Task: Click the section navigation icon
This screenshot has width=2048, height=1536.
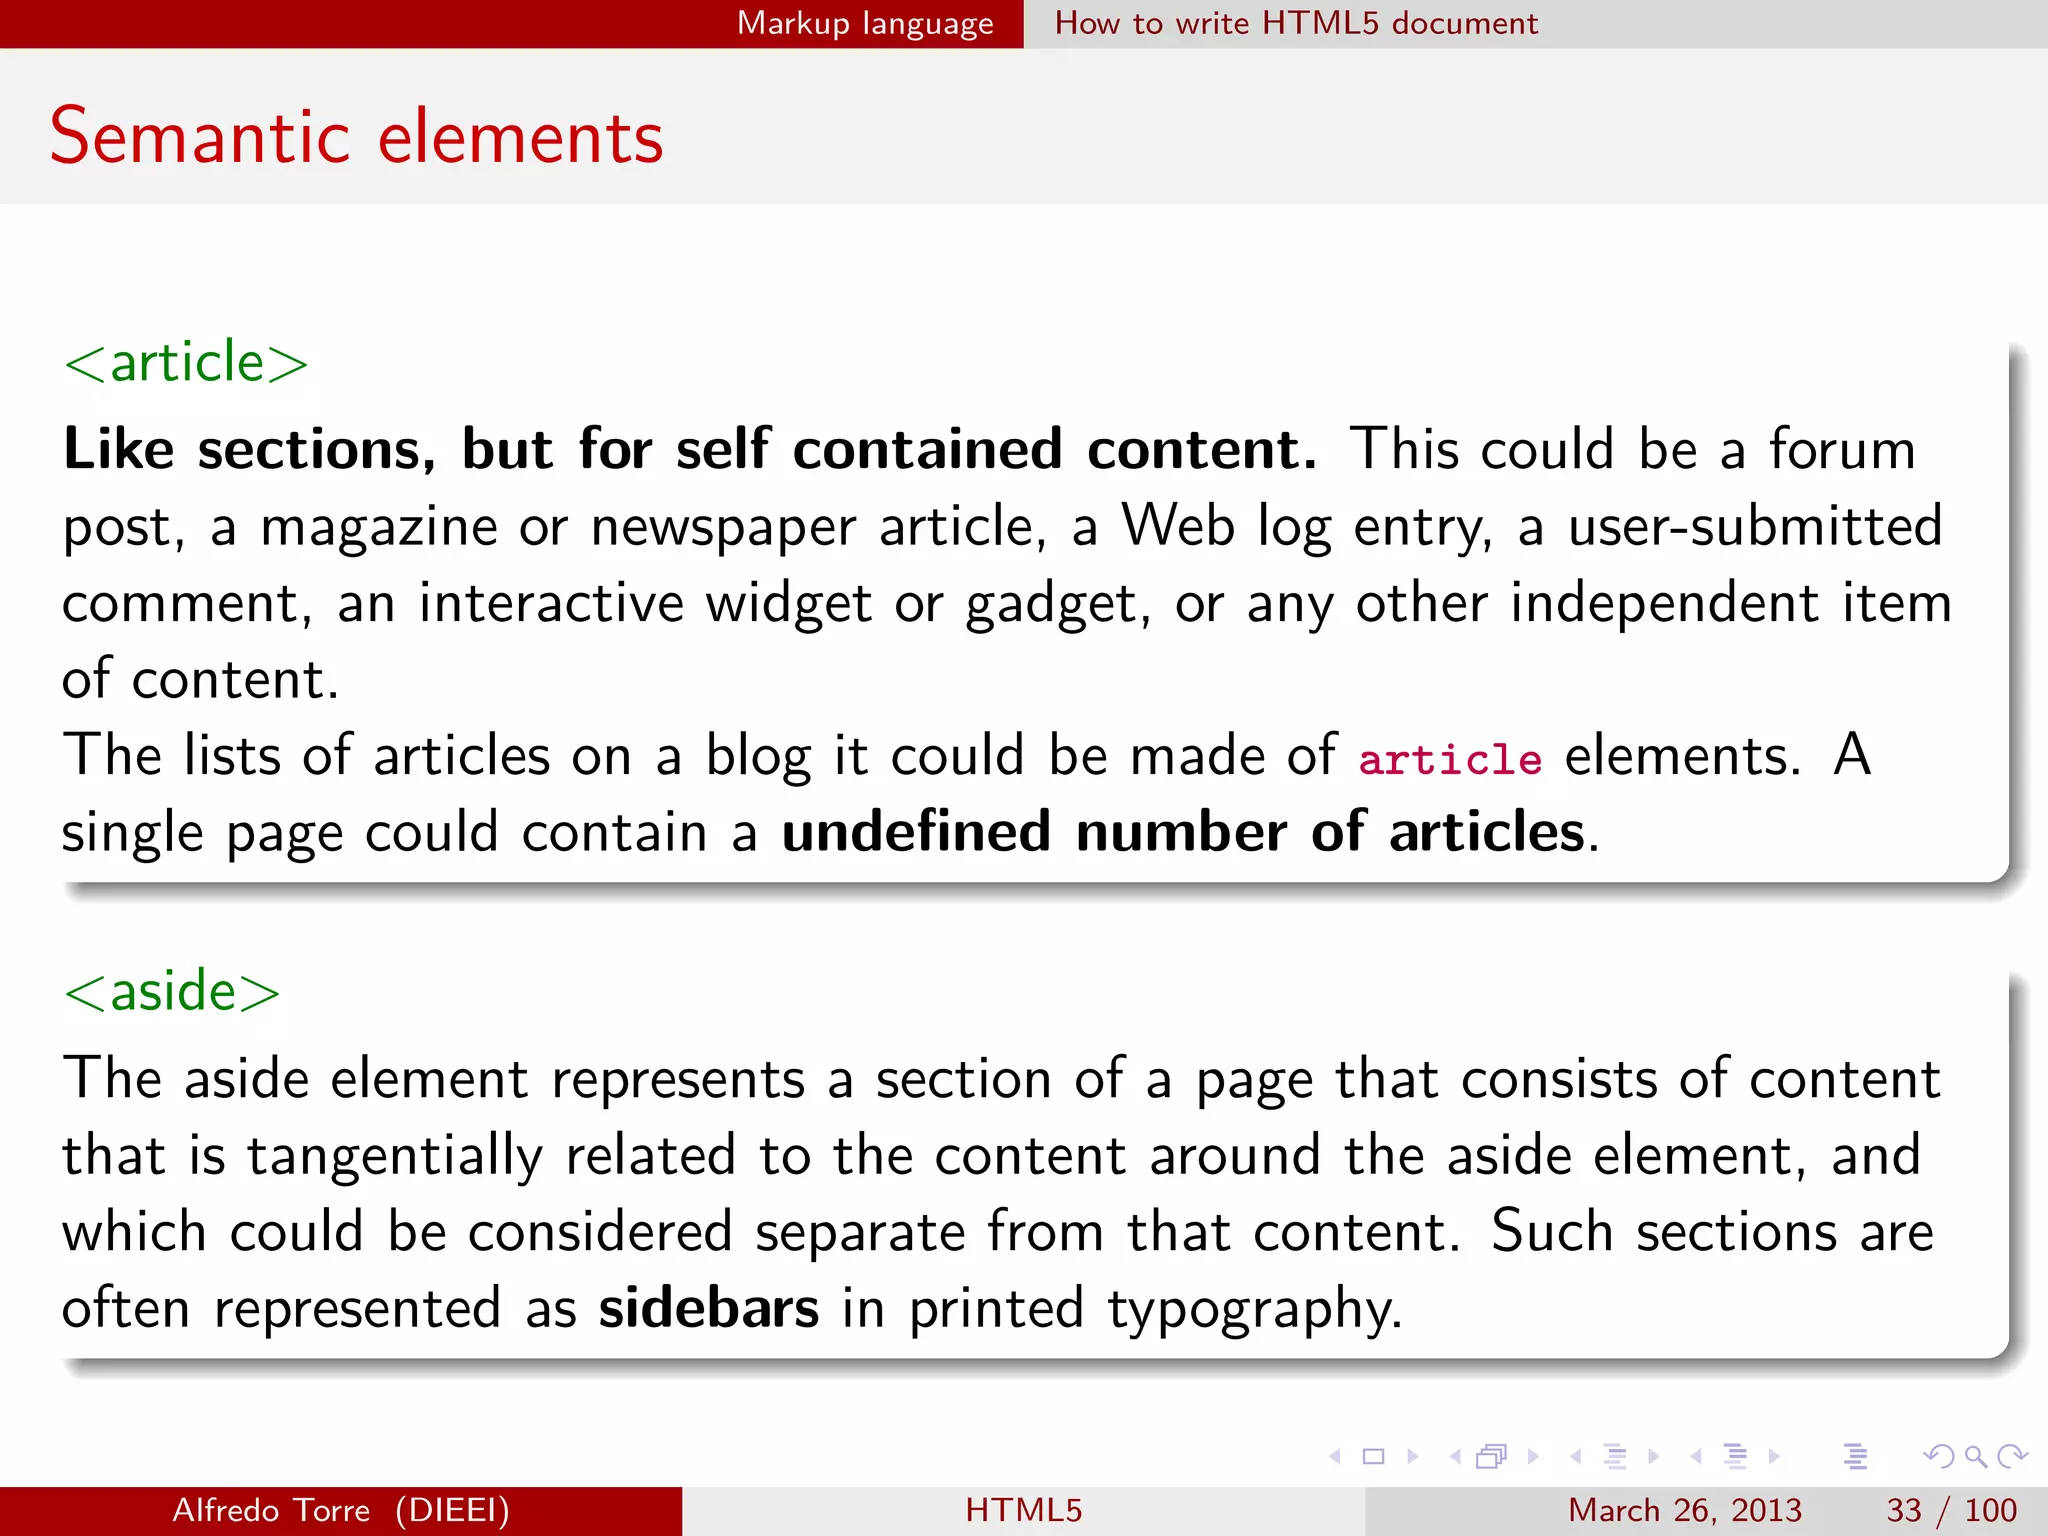Action: click(1736, 1457)
